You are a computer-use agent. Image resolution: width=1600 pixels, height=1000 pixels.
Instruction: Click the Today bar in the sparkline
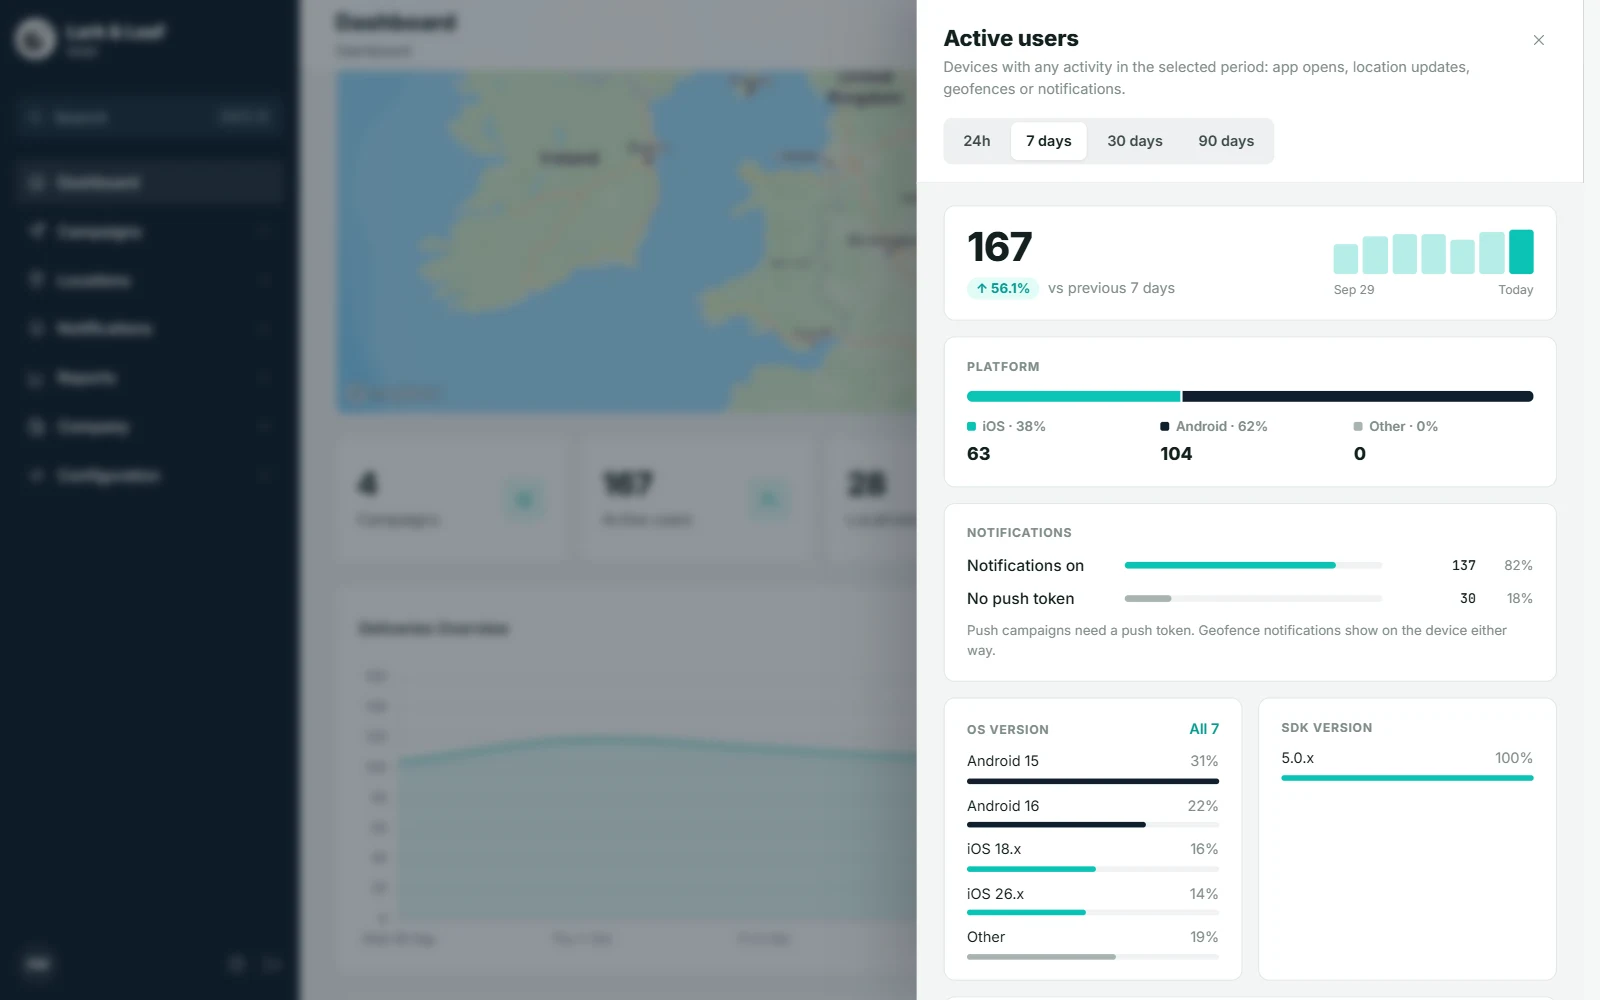[x=1520, y=252]
